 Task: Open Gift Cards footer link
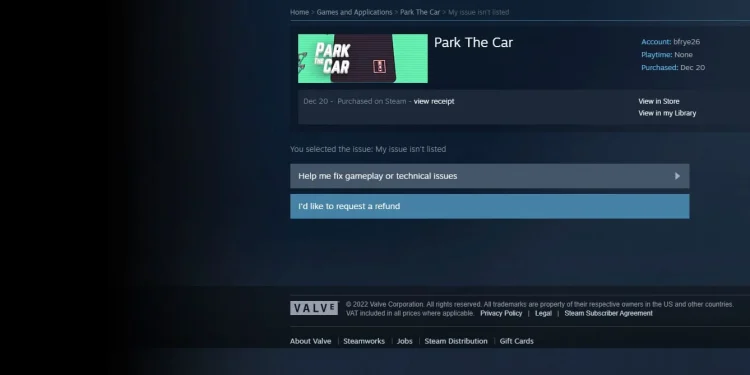[517, 341]
